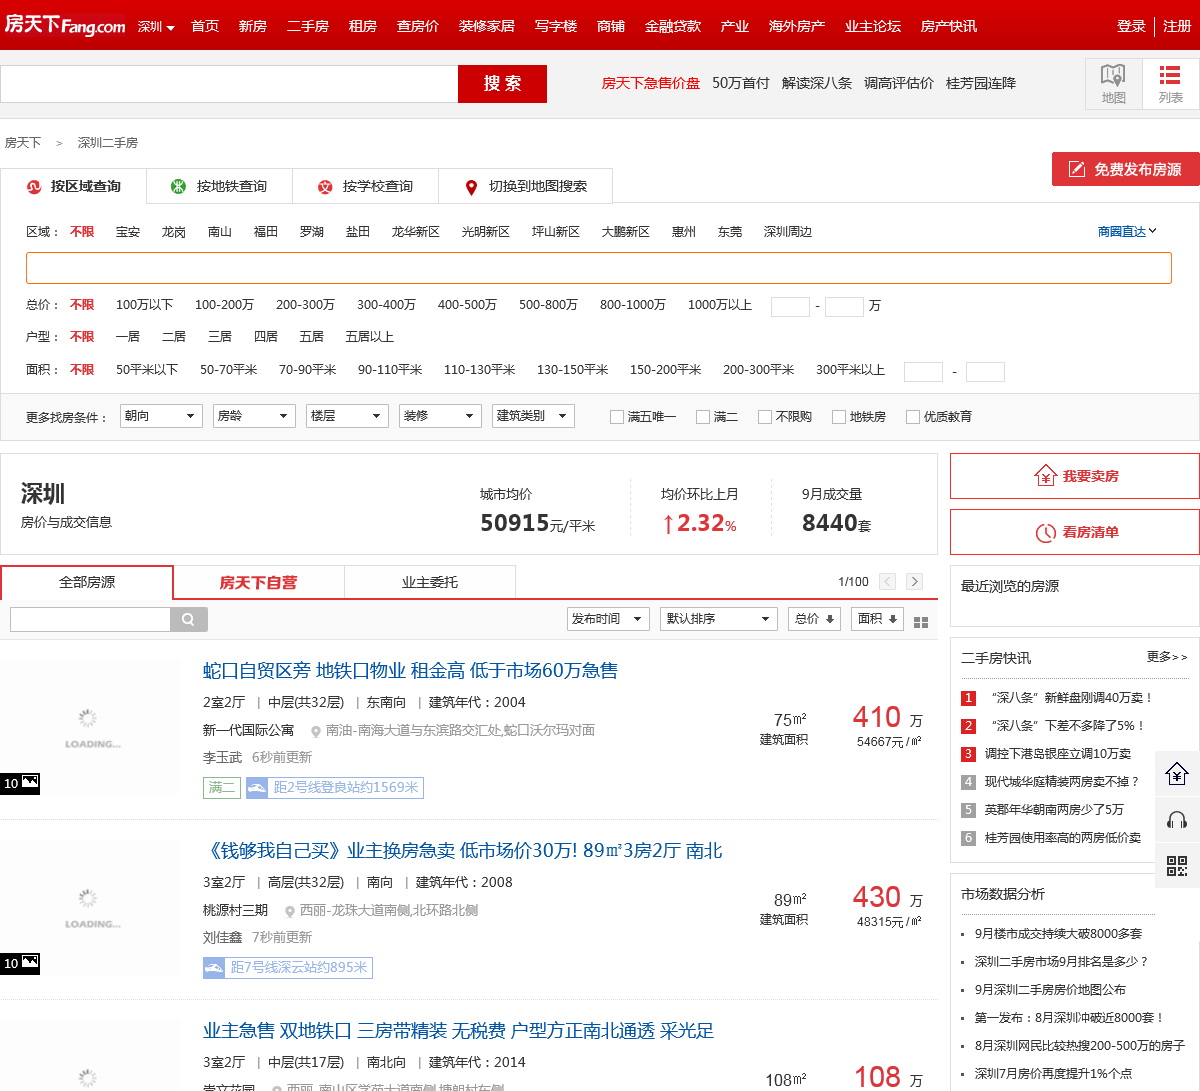The image size is (1200, 1091).
Task: Click subway tag 距2号线登良站约1569米
Action: tap(334, 788)
